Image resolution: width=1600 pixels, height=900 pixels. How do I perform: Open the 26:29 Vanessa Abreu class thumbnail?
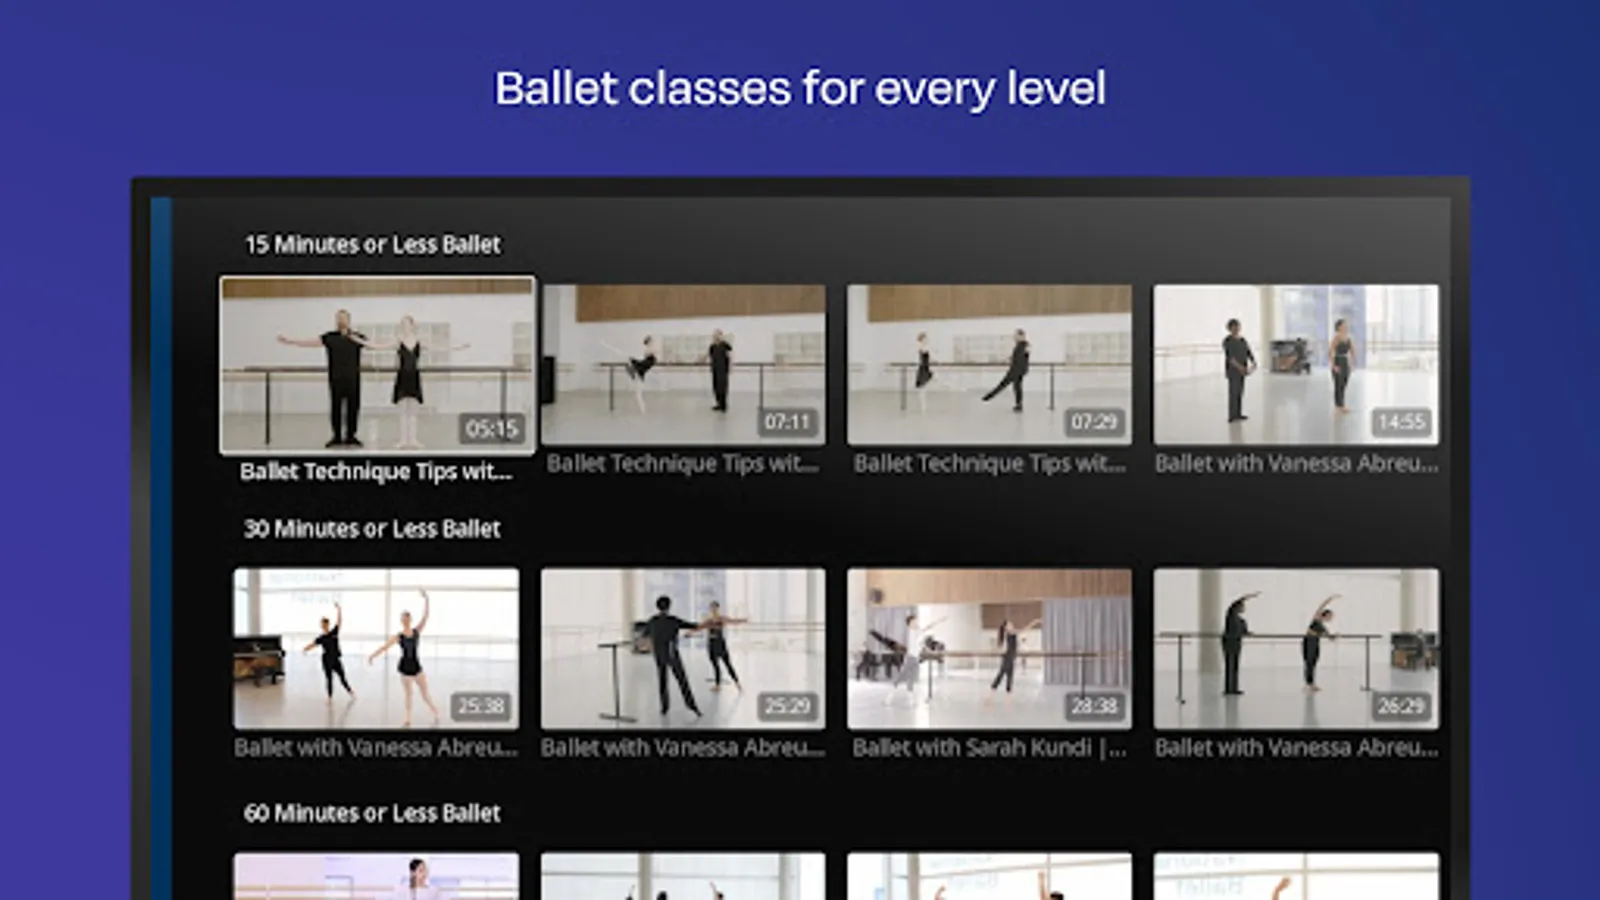[1296, 649]
